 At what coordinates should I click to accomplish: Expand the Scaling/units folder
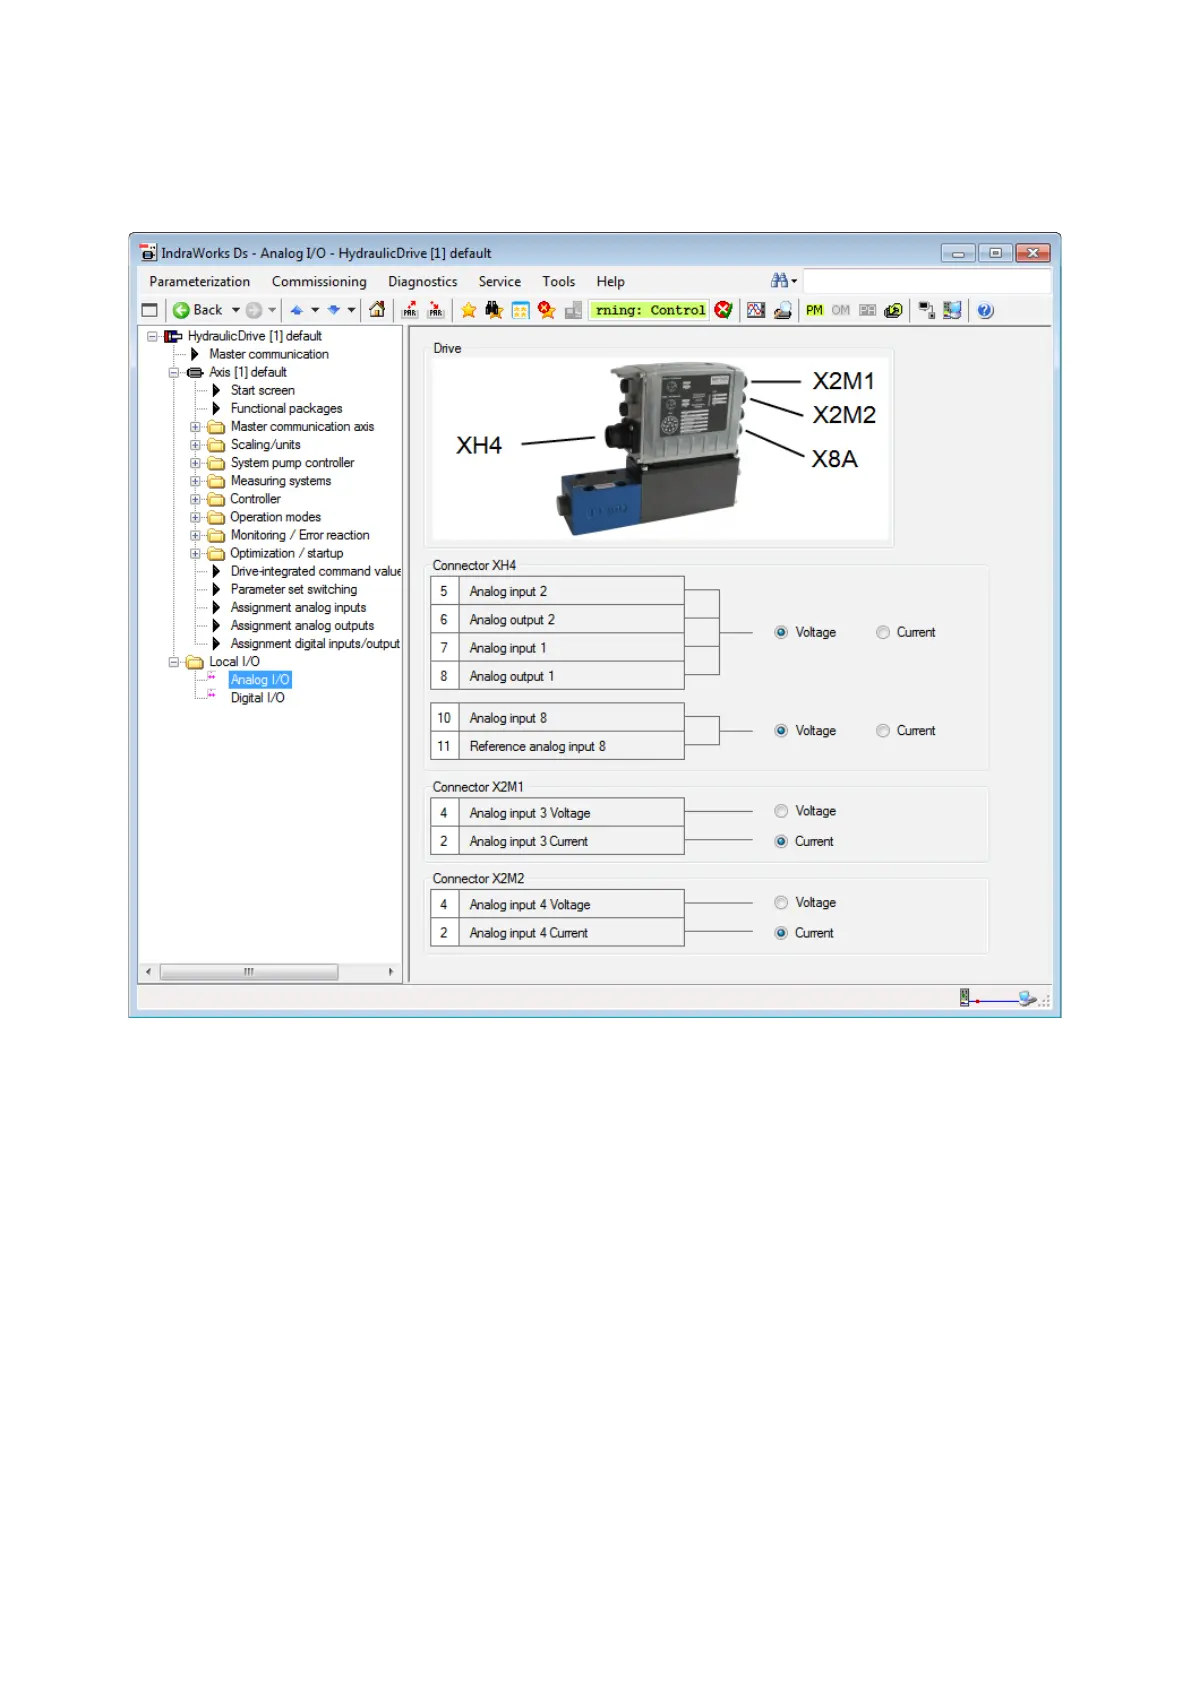(x=195, y=445)
